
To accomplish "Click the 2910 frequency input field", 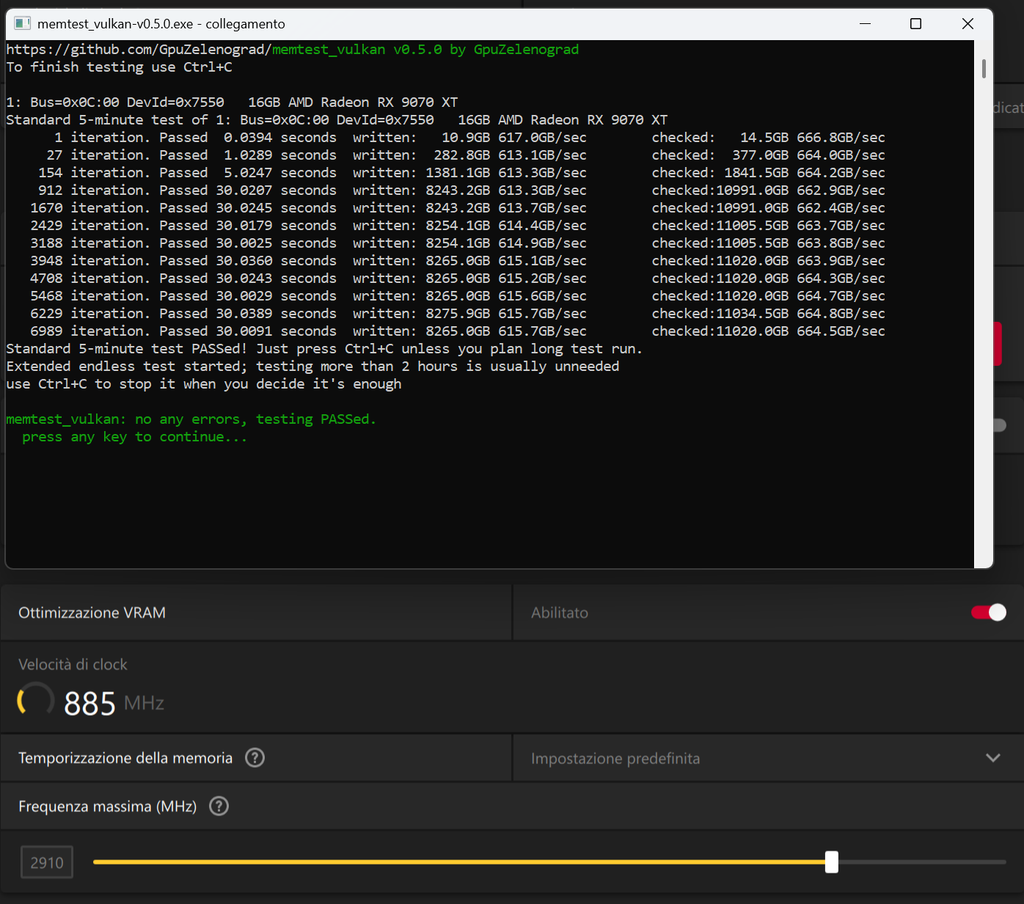I will point(47,862).
